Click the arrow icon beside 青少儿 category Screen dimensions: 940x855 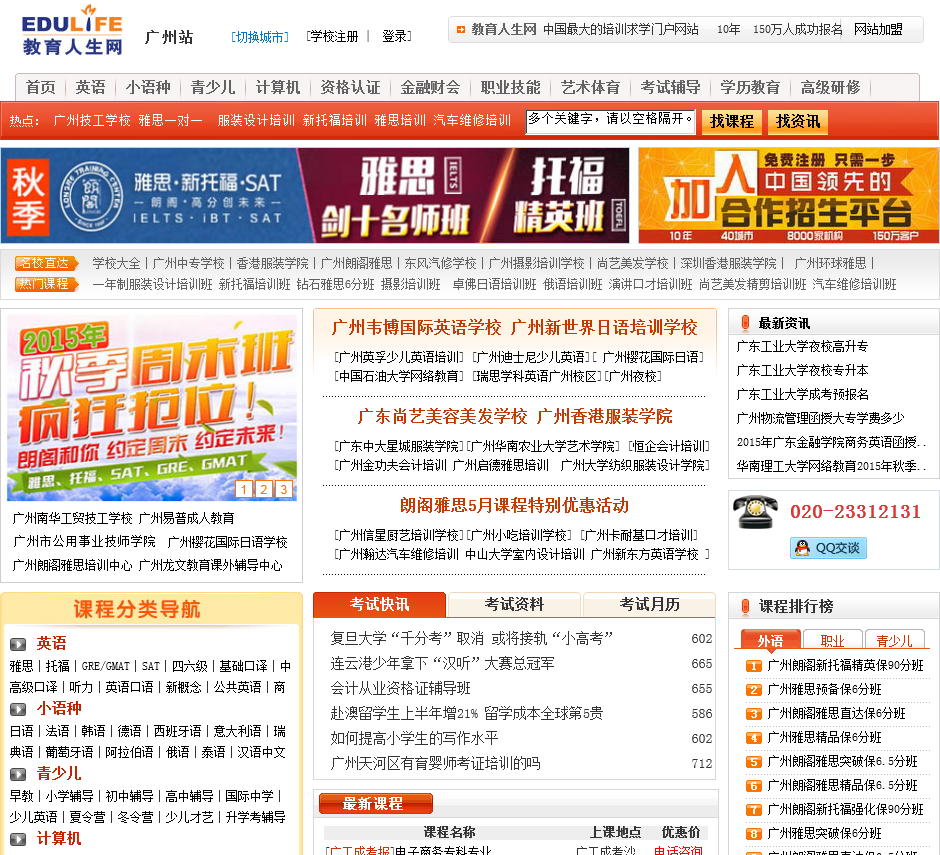pyautogui.click(x=18, y=774)
